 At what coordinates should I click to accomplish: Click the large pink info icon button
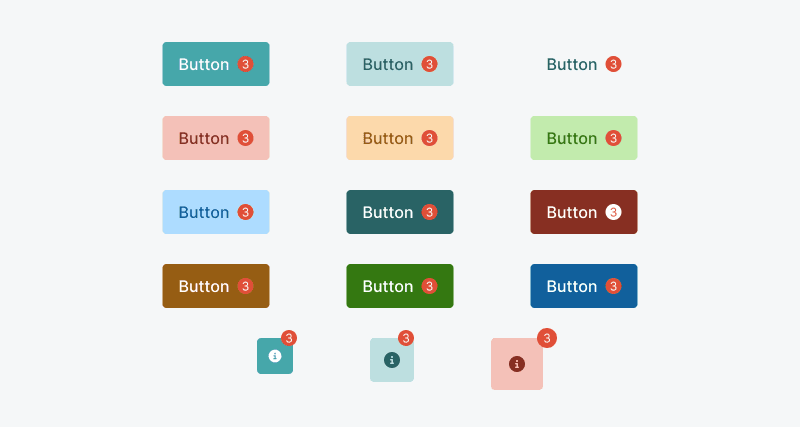coord(517,364)
